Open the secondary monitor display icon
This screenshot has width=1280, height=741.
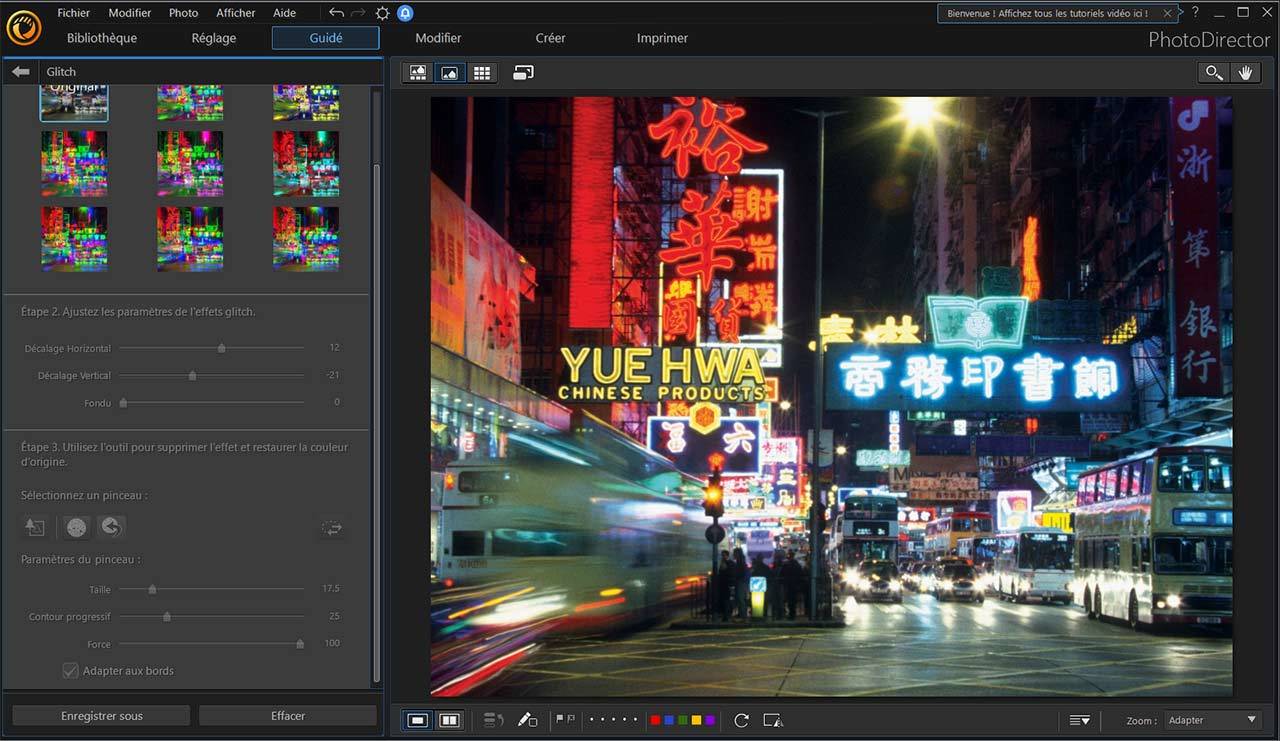pos(523,72)
